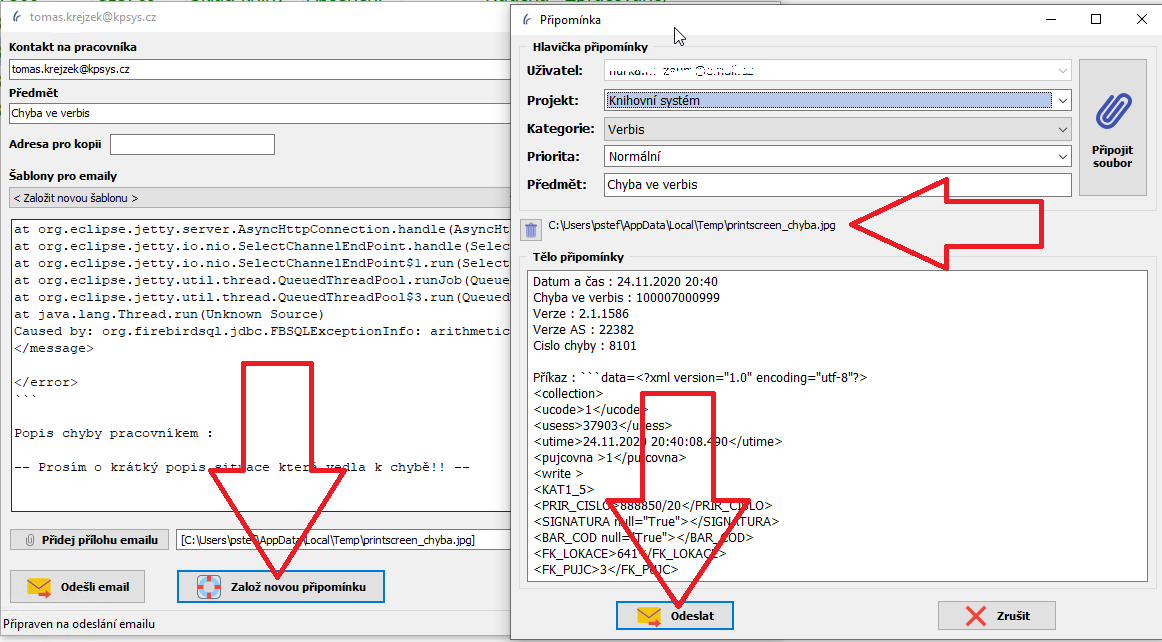The width and height of the screenshot is (1162, 642).
Task: Click Založ novou připomínku button
Action: tap(281, 586)
